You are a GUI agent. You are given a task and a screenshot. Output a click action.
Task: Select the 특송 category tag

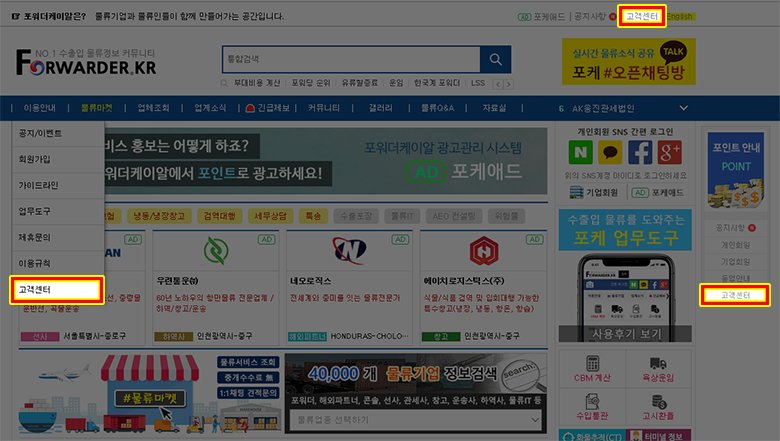coord(313,216)
